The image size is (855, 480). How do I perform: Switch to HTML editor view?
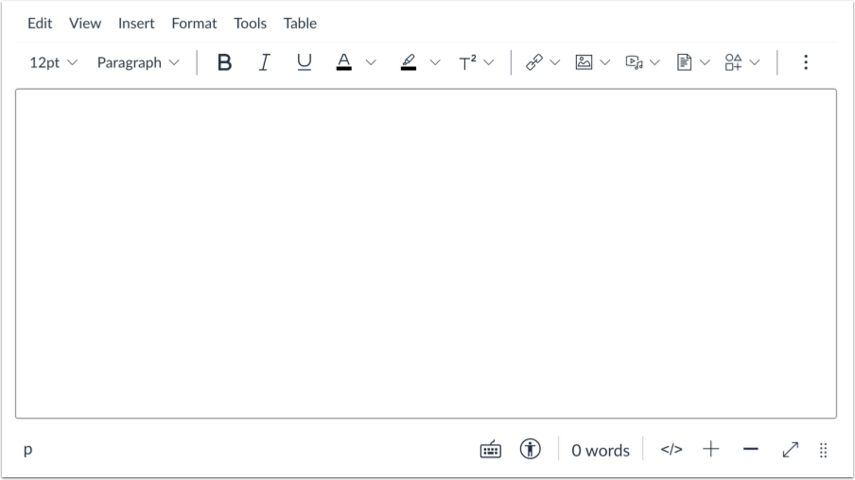pos(672,450)
